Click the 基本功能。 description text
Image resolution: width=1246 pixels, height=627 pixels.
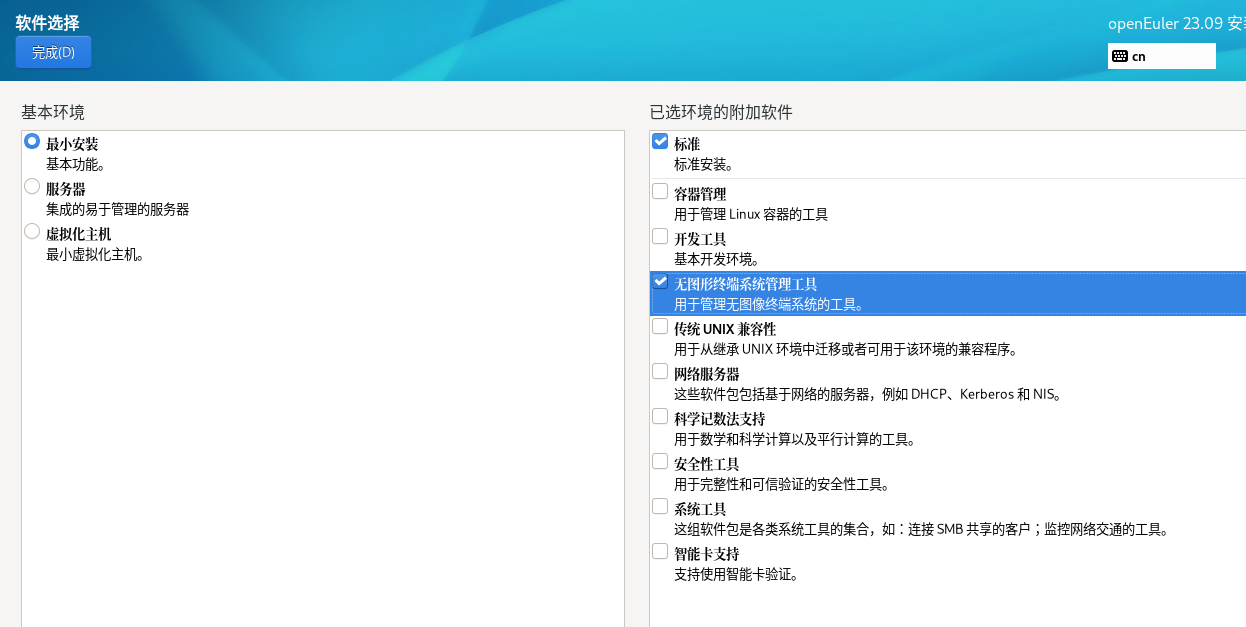point(76,164)
